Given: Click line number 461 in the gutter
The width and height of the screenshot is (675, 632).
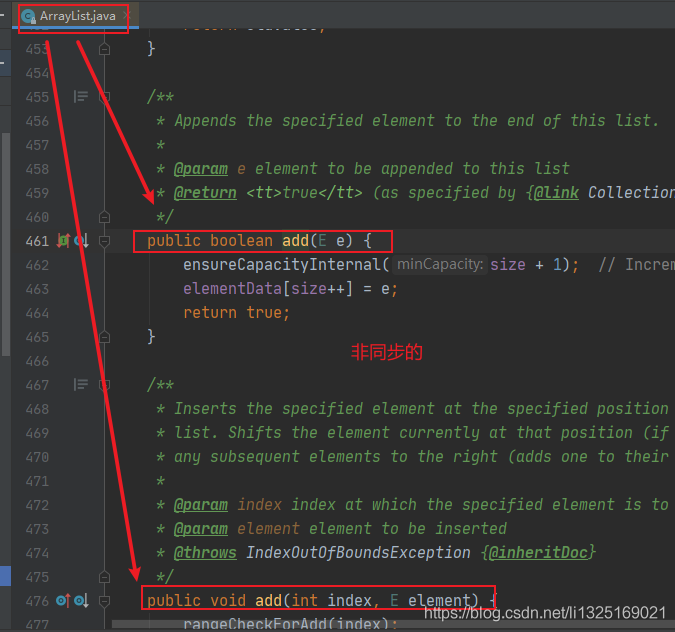Looking at the screenshot, I should (37, 241).
